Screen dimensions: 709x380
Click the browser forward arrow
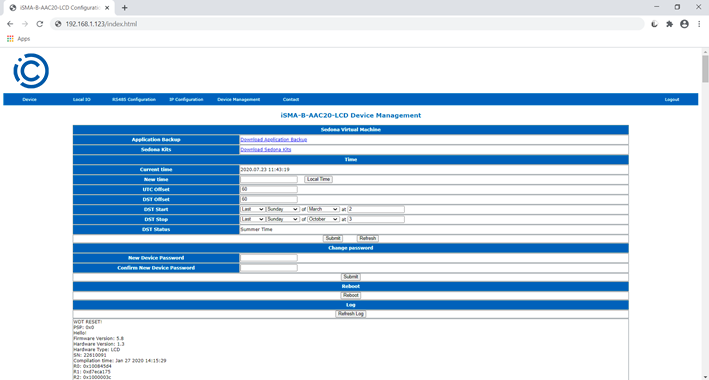pos(25,24)
